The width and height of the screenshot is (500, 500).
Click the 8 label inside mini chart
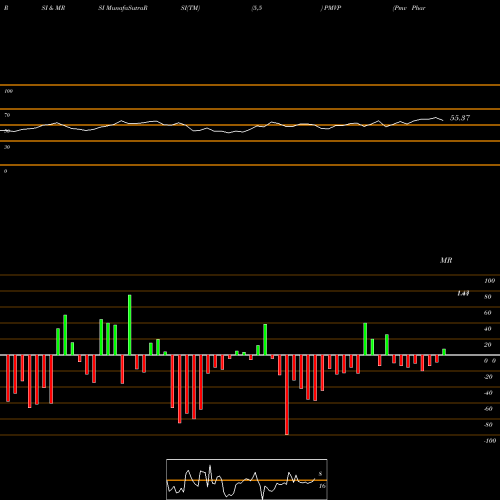(x=320, y=474)
